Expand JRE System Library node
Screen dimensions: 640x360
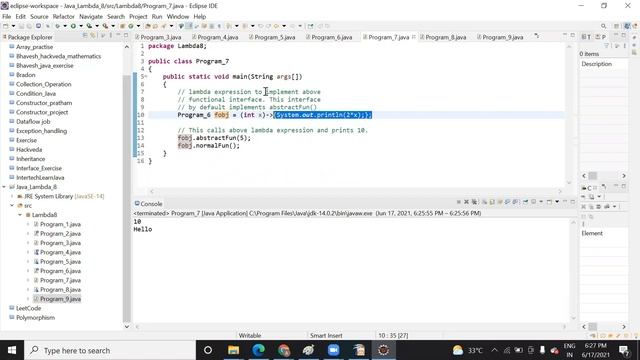click(x=12, y=196)
